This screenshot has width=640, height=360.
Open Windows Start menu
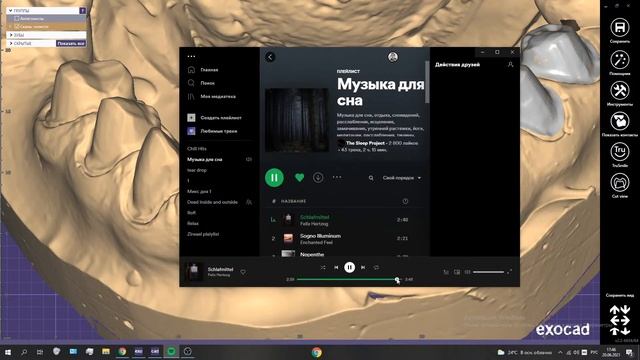pyautogui.click(x=7, y=352)
